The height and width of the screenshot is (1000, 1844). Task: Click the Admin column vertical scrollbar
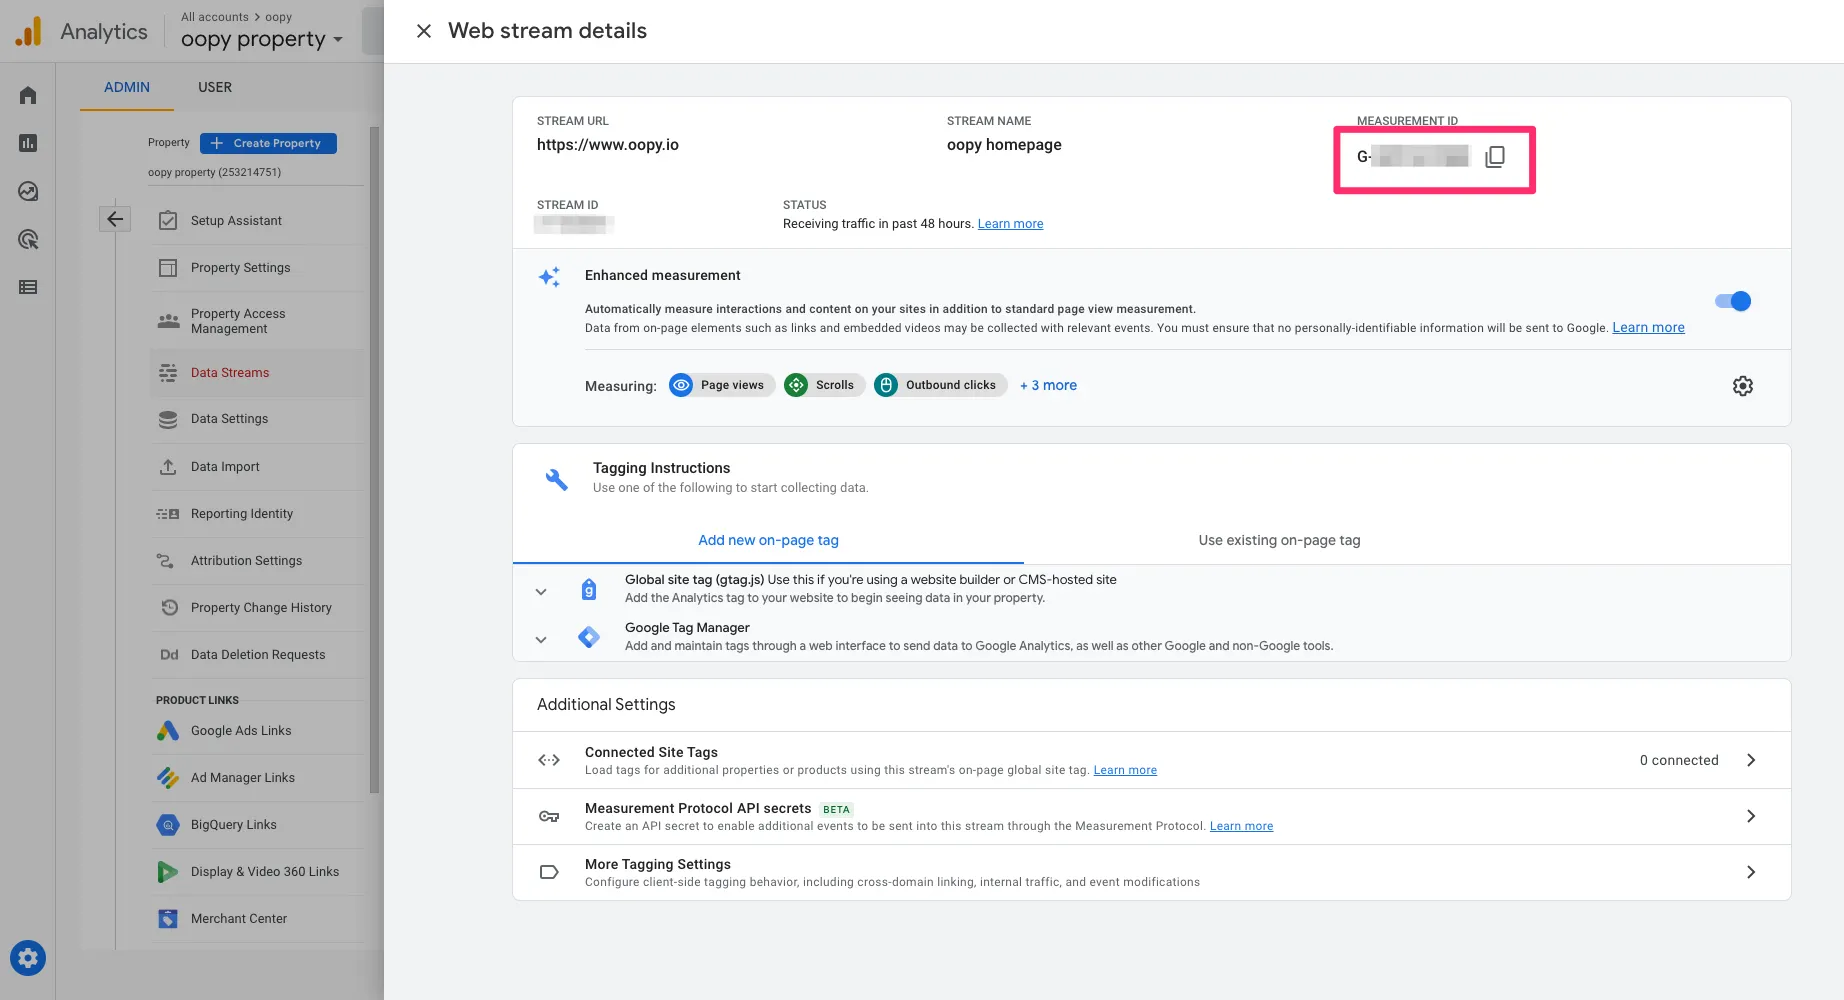point(375,460)
